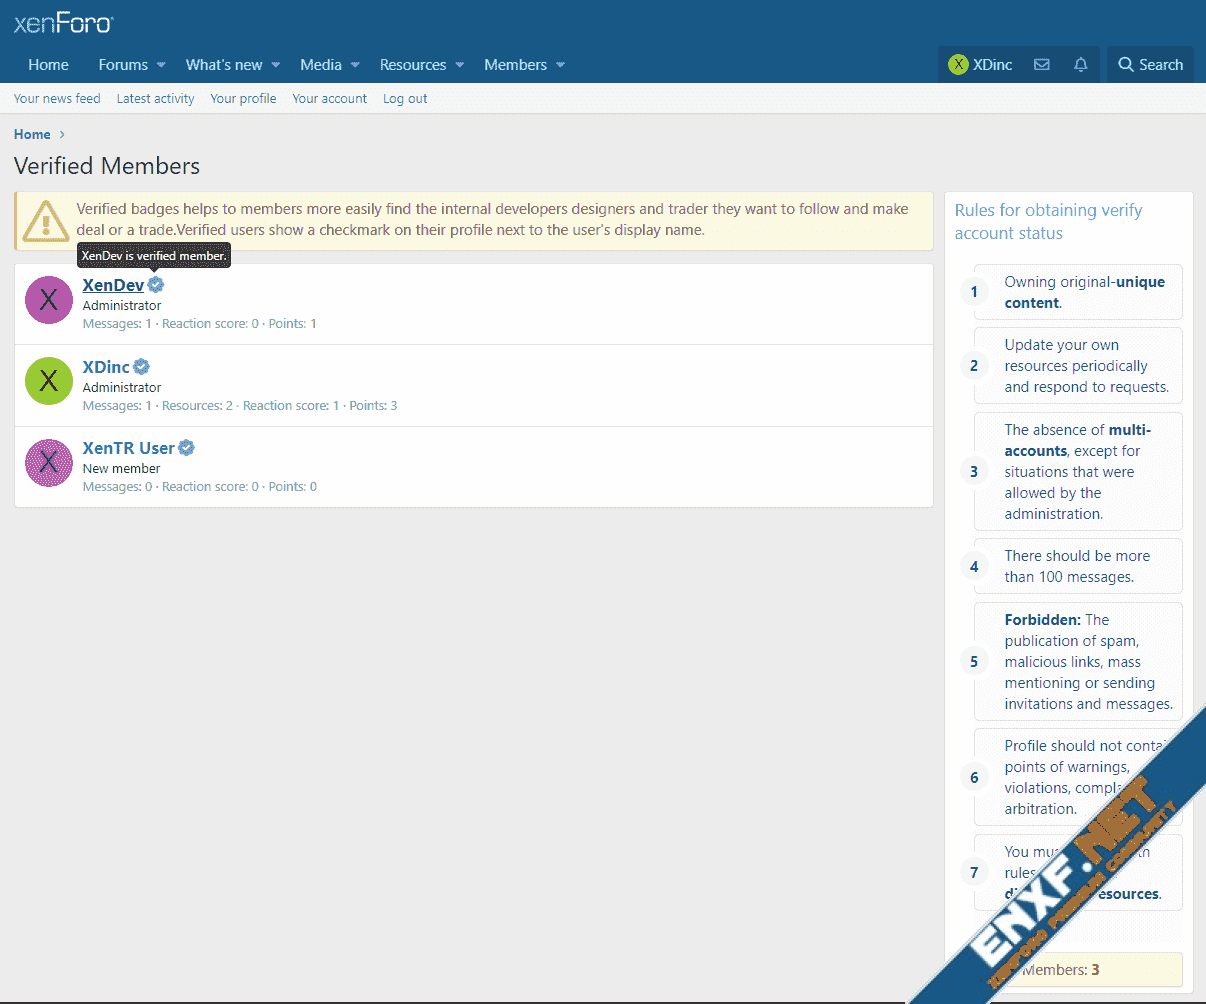Viewport: 1206px width, 1004px height.
Task: Click the verified badge next to XenDev
Action: (x=156, y=285)
